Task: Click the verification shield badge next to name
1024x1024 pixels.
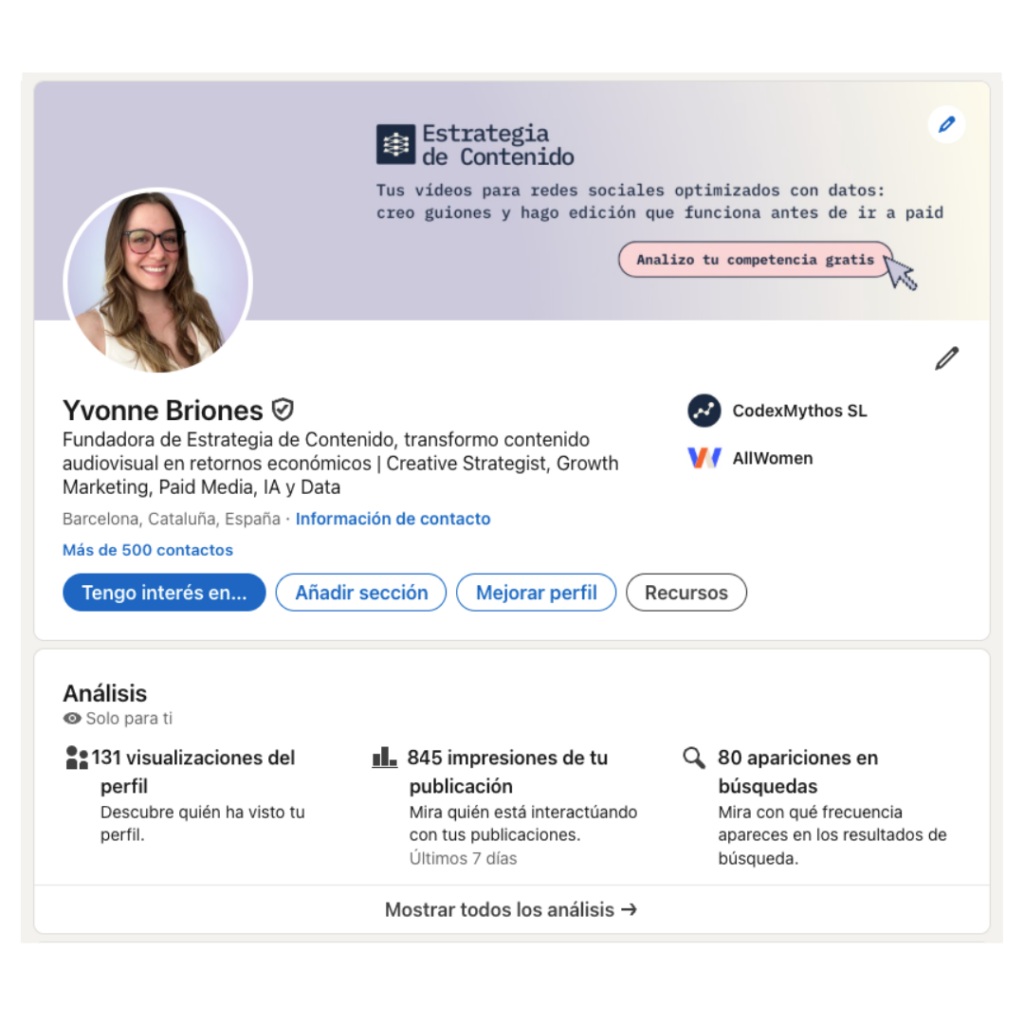Action: (283, 409)
